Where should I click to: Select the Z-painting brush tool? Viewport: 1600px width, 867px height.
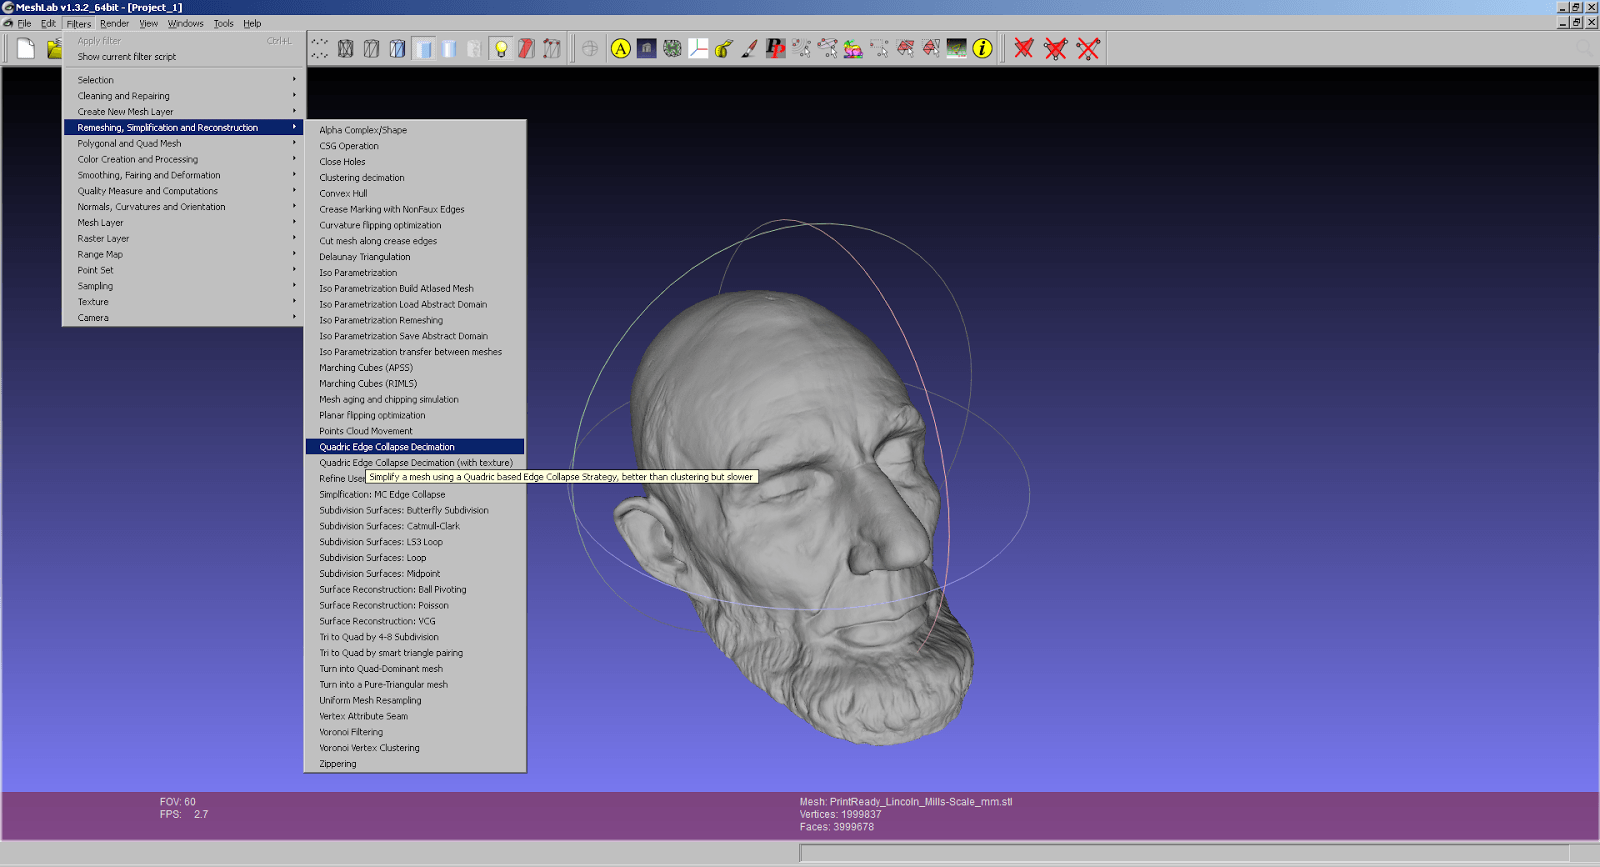pos(749,48)
